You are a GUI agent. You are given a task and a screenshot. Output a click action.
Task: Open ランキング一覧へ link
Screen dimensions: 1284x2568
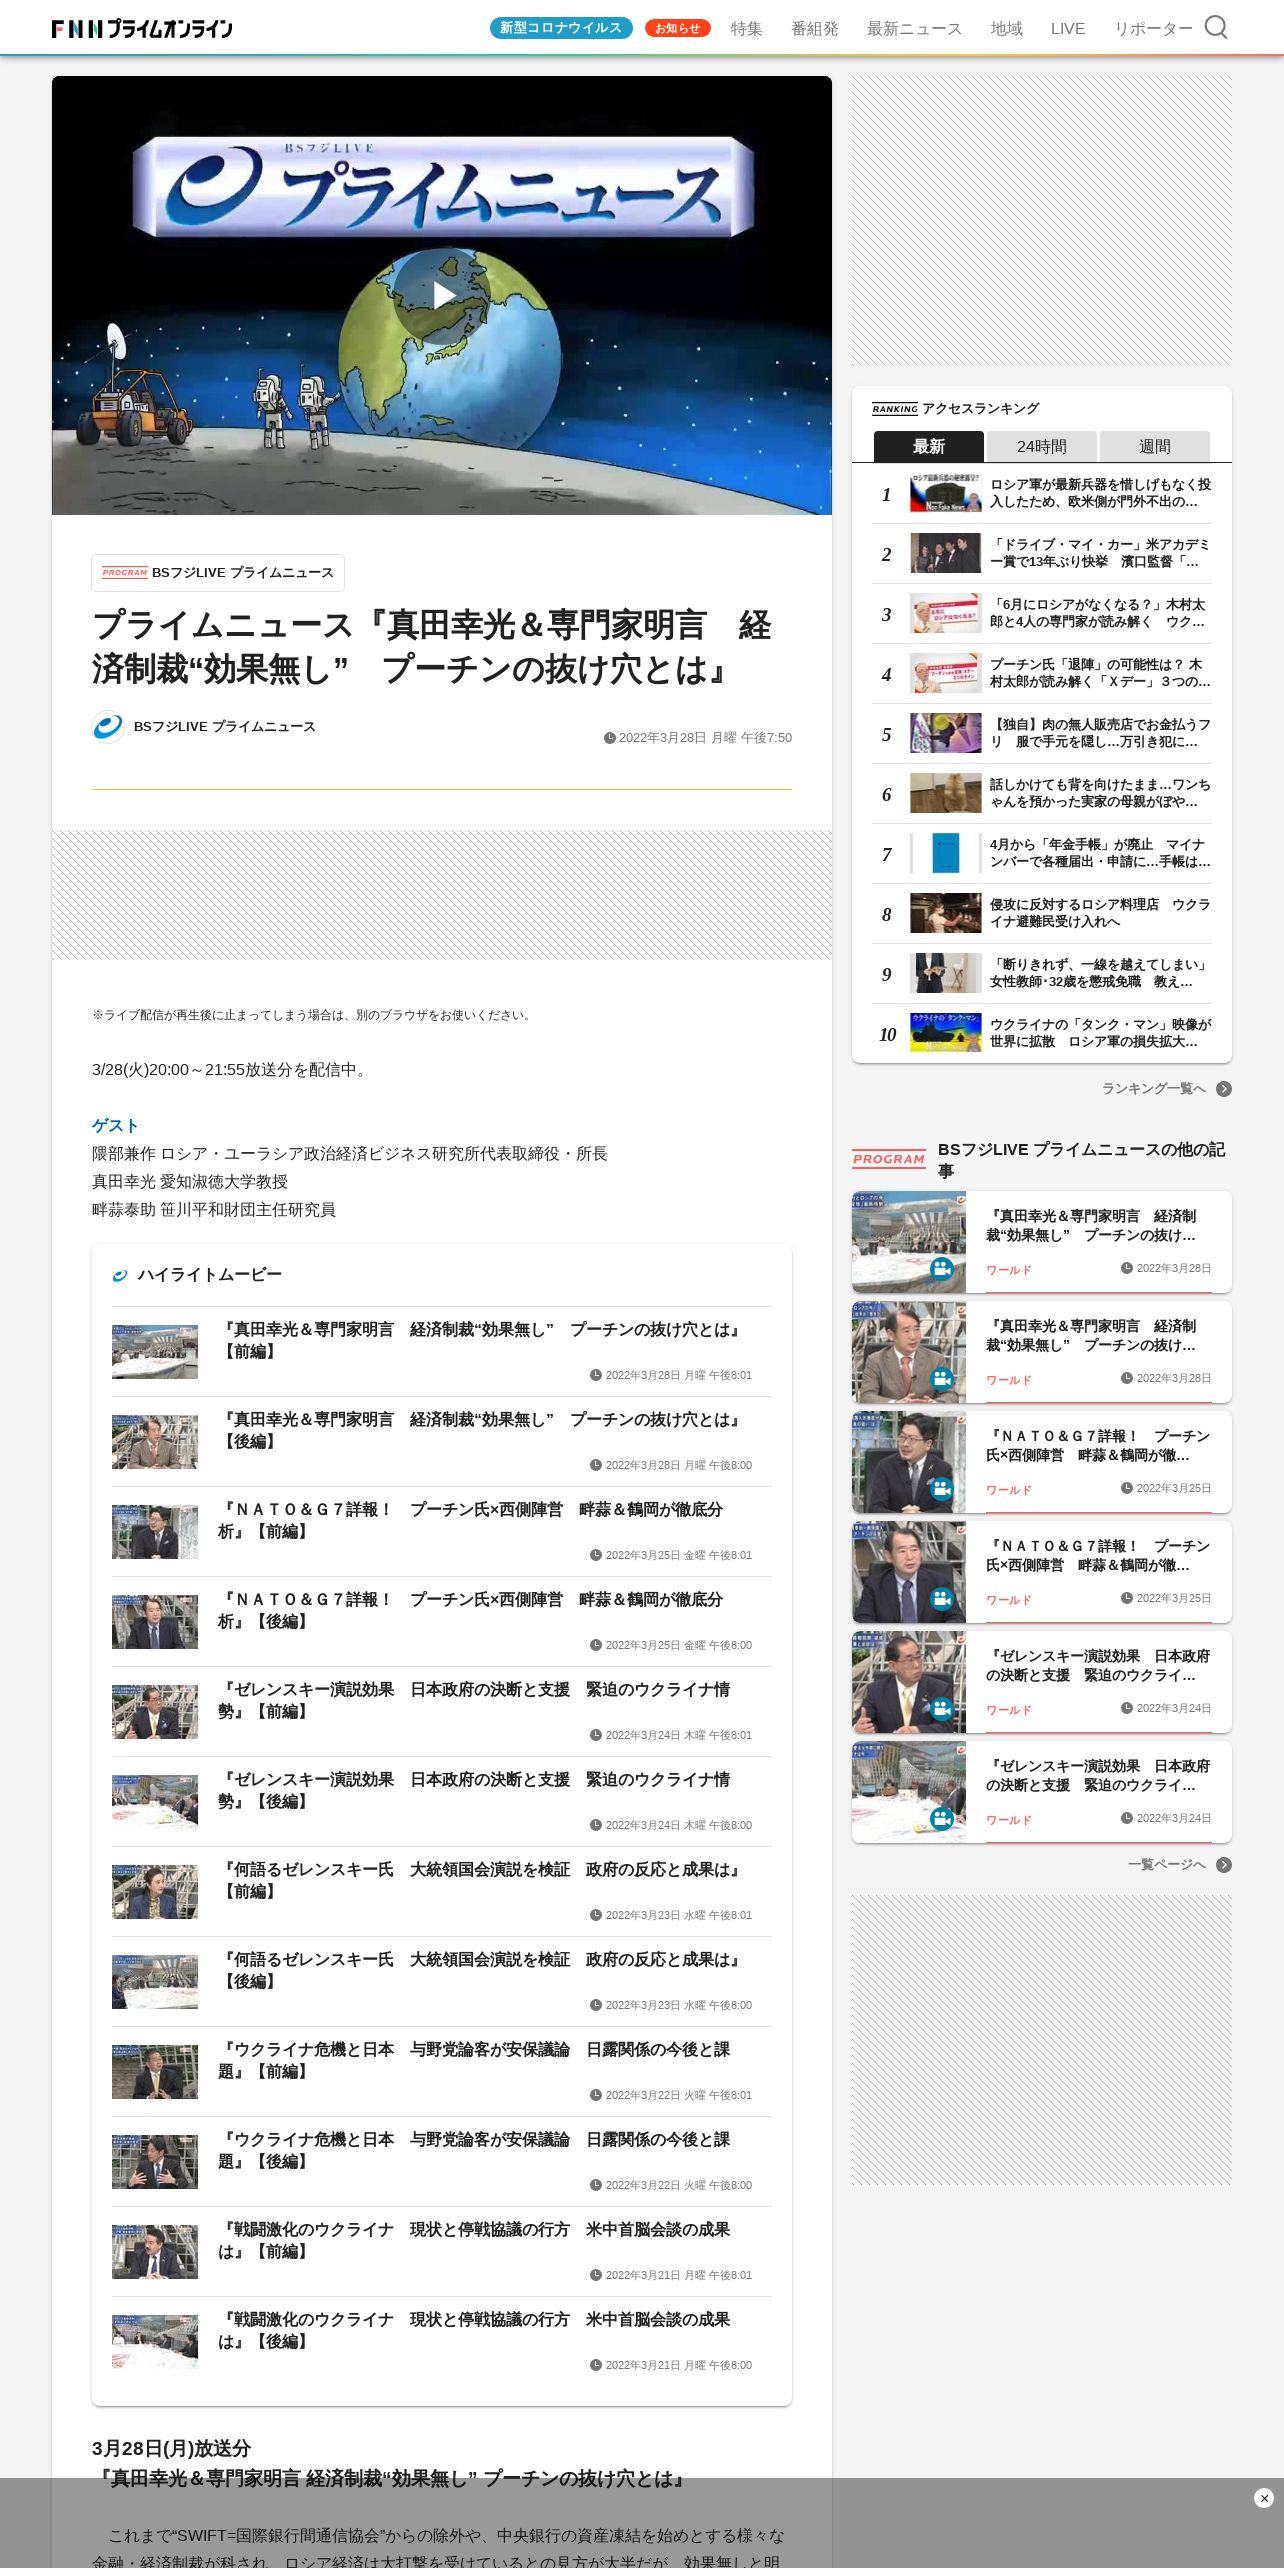(x=1154, y=1089)
